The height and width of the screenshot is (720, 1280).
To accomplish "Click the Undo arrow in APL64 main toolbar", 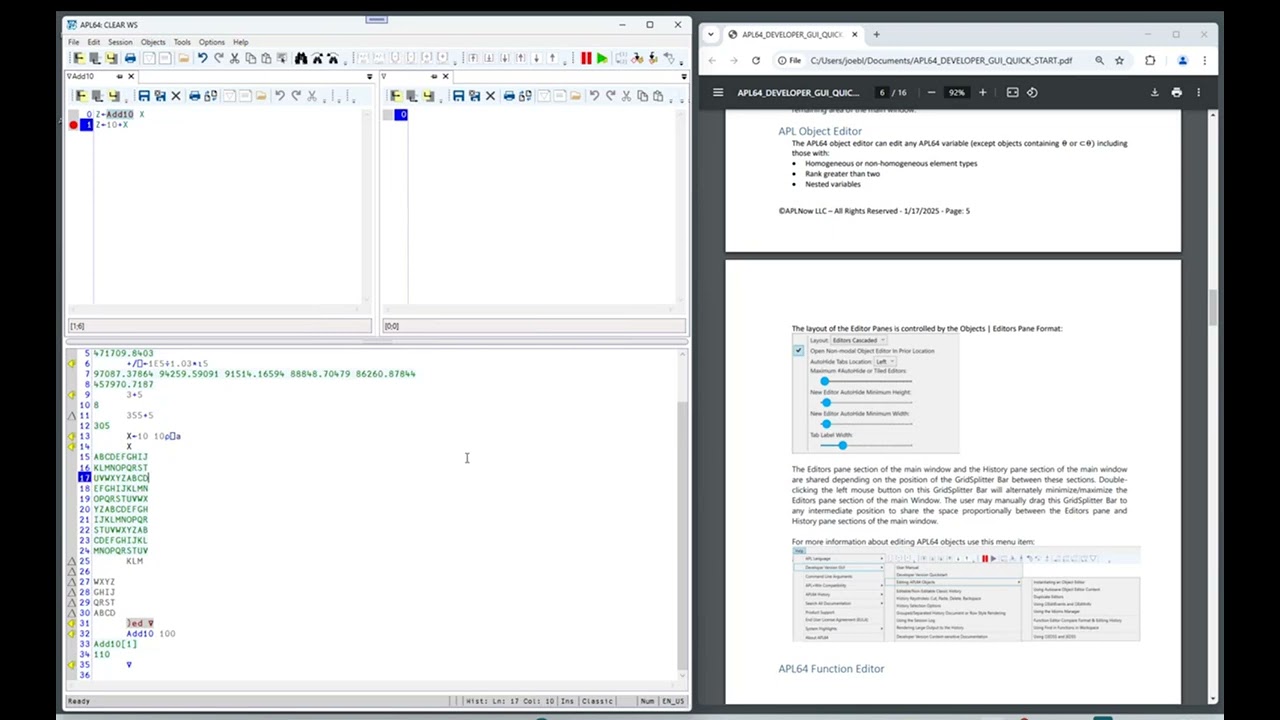I will click(203, 58).
